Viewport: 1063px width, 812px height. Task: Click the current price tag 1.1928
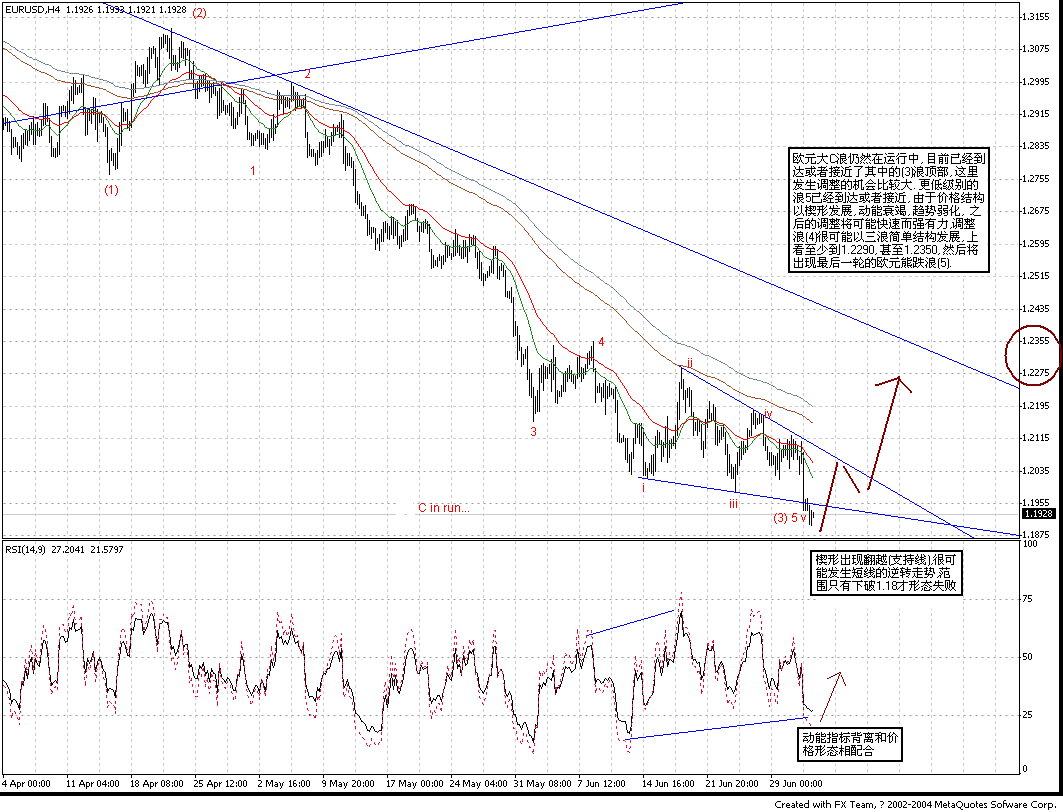click(x=1040, y=514)
